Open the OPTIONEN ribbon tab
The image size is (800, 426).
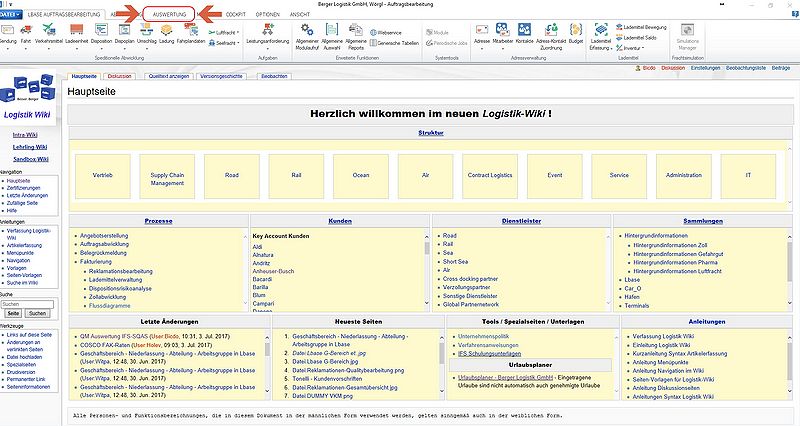coord(268,15)
